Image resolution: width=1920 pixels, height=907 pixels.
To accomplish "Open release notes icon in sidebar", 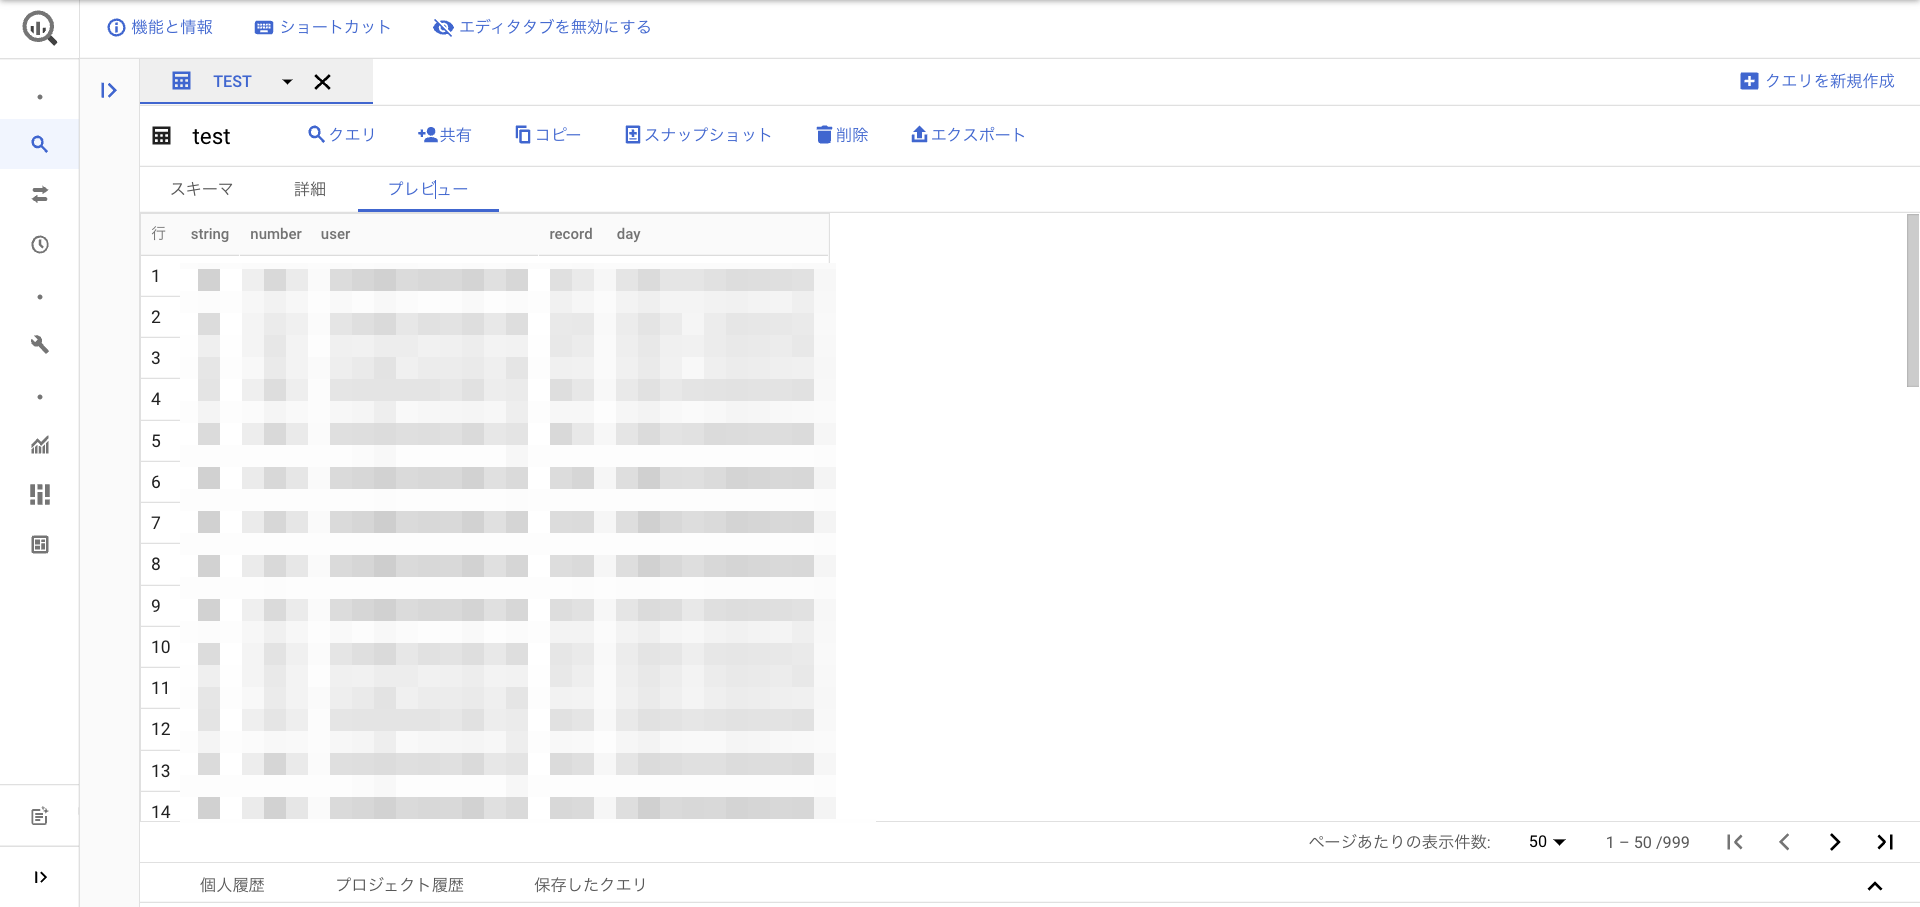I will coord(40,817).
